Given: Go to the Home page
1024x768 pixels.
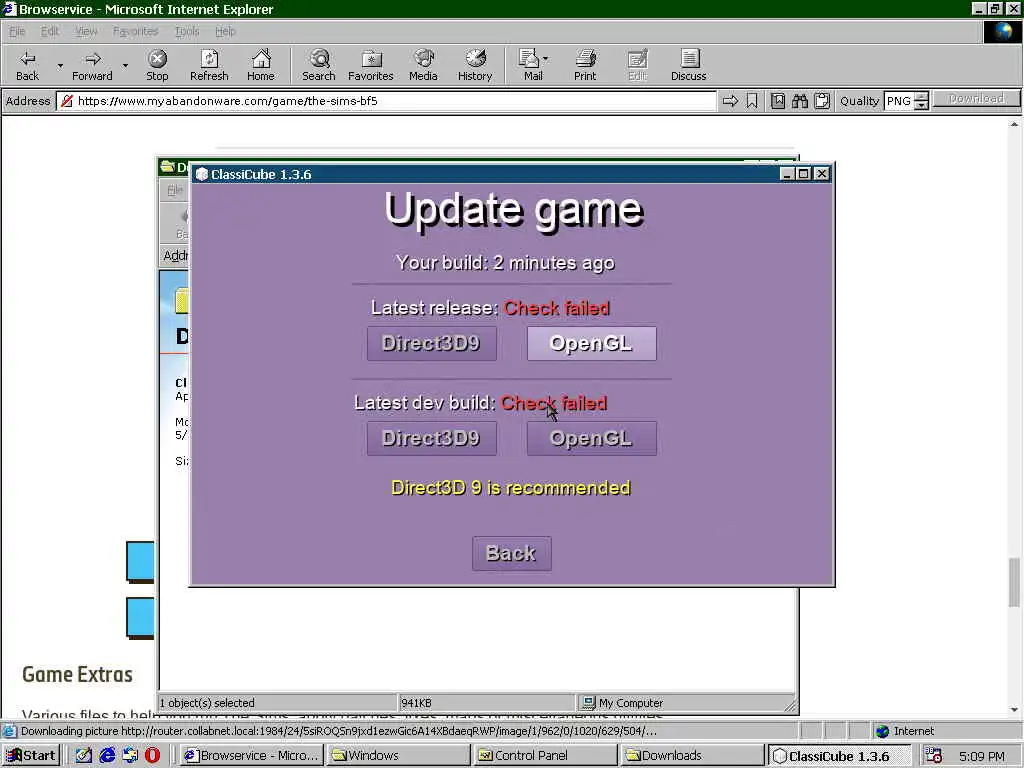Looking at the screenshot, I should (x=261, y=65).
